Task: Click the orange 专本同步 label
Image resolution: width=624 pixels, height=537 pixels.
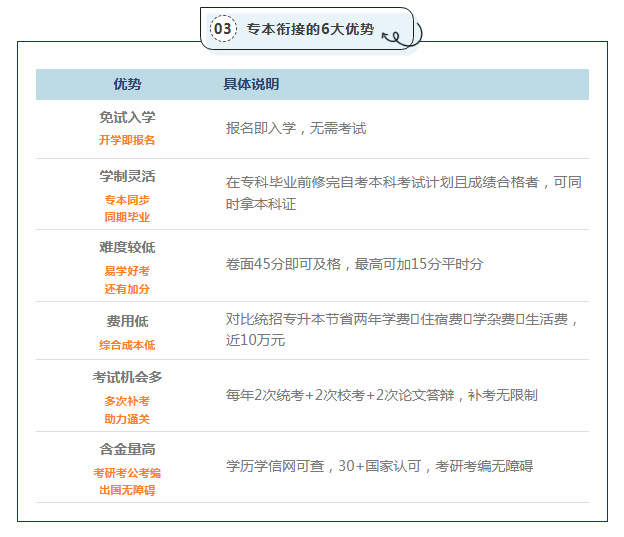Action: tap(127, 199)
